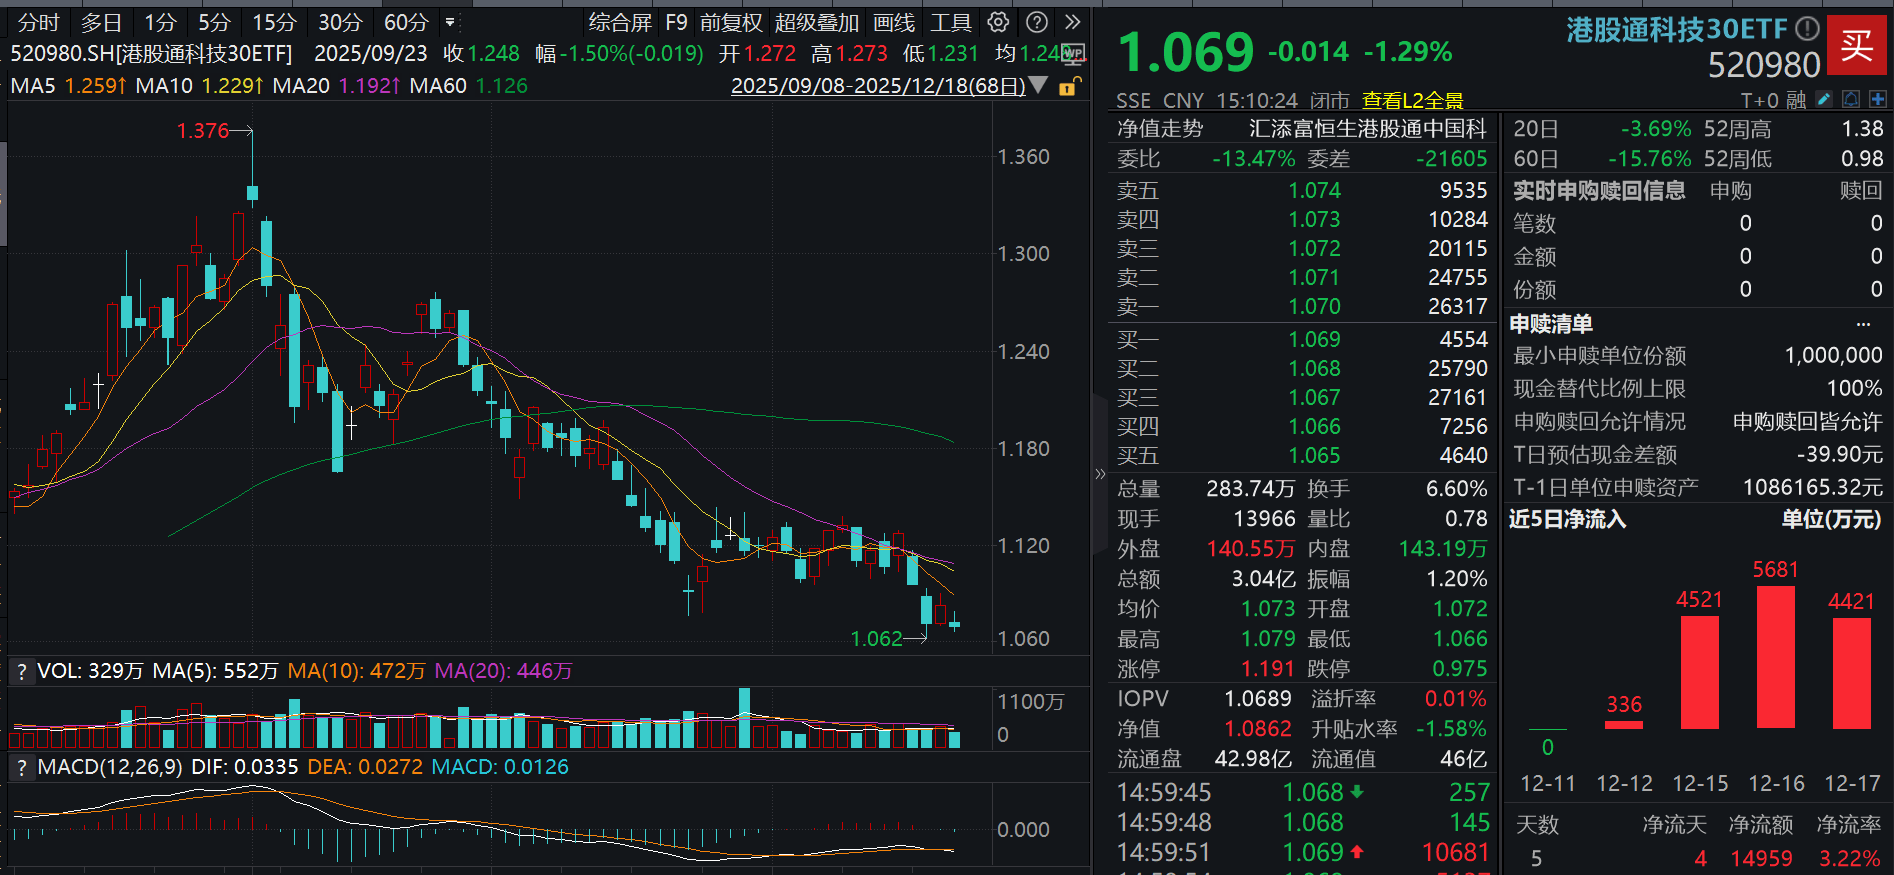Open chart settings gear icon
This screenshot has width=1894, height=875.
click(x=998, y=22)
